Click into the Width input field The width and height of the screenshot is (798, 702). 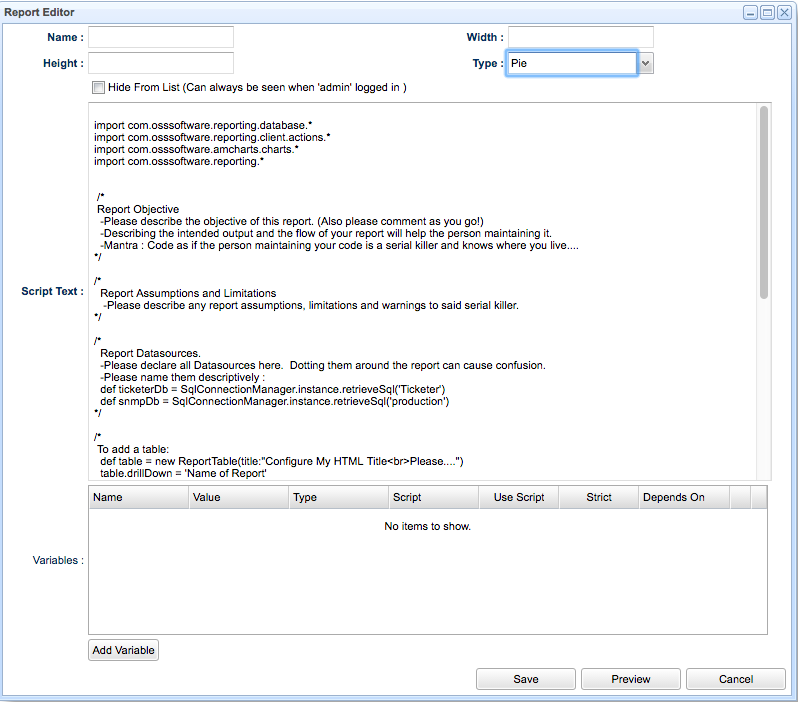pyautogui.click(x=580, y=37)
